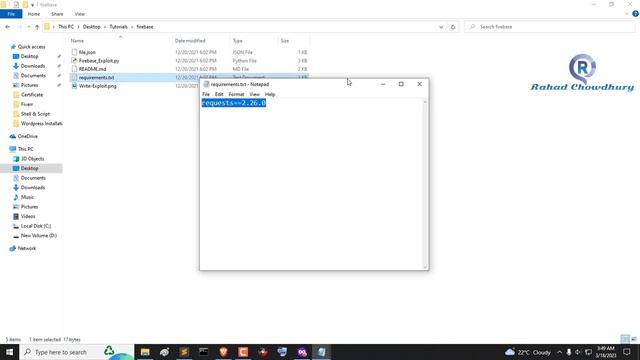This screenshot has width=640, height=360.
Task: Select README.md file icon
Action: tap(74, 69)
